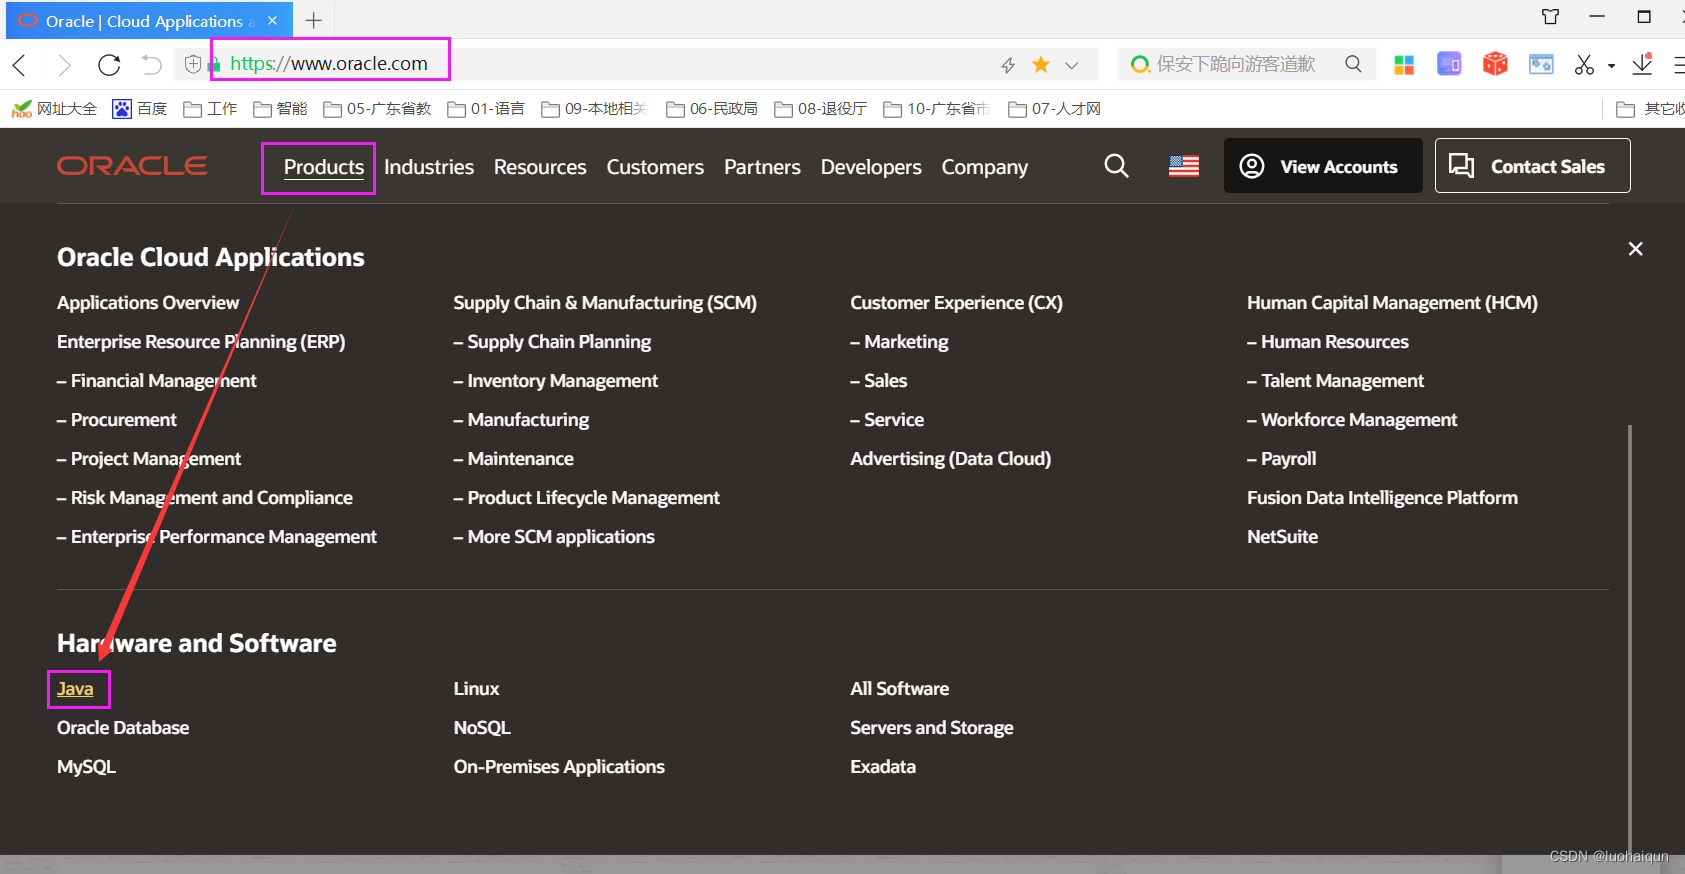Go back to the previous page
The image size is (1685, 874).
19,65
